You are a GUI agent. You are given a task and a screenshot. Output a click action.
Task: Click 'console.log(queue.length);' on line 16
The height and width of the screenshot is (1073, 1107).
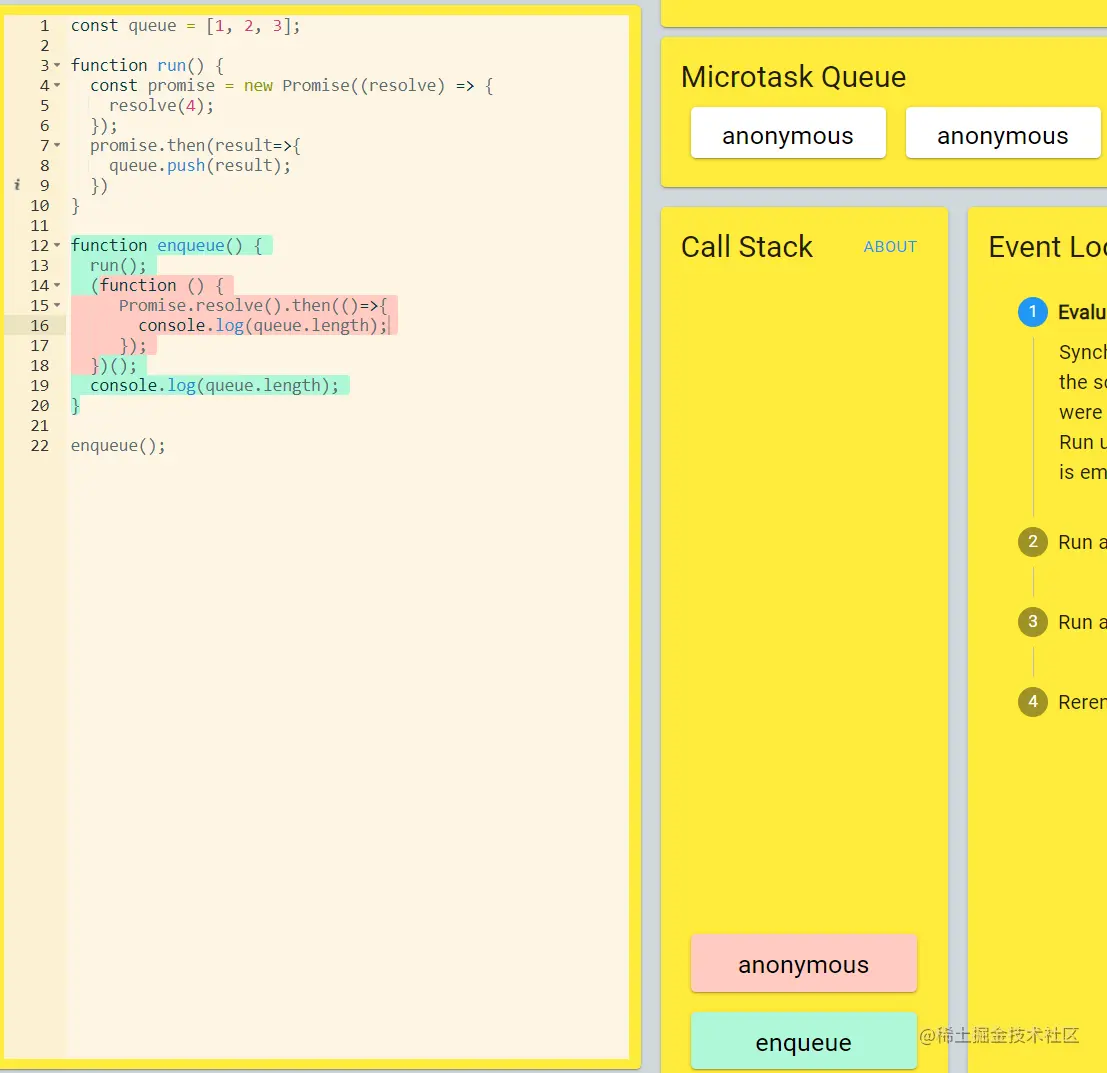pos(263,326)
